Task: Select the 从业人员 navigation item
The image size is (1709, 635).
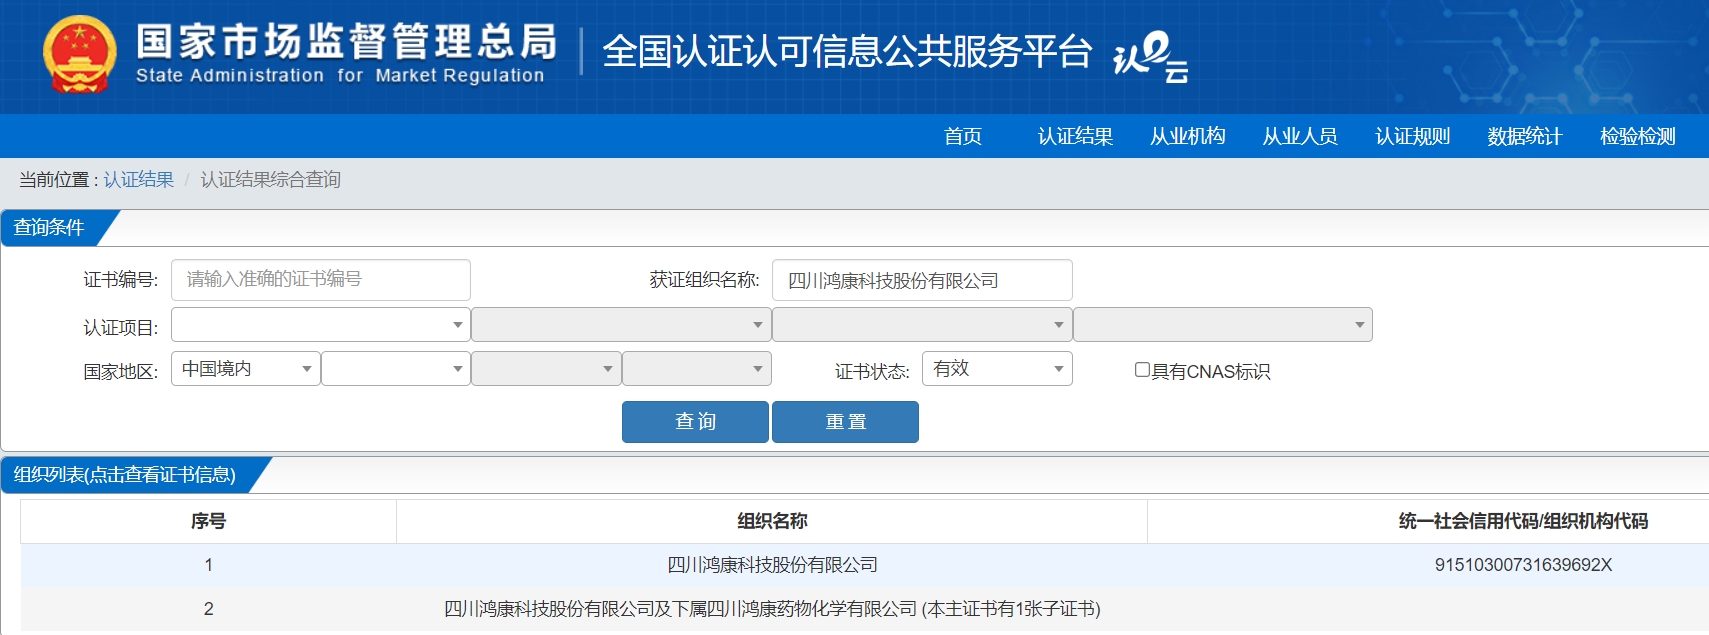Action: click(x=1300, y=136)
